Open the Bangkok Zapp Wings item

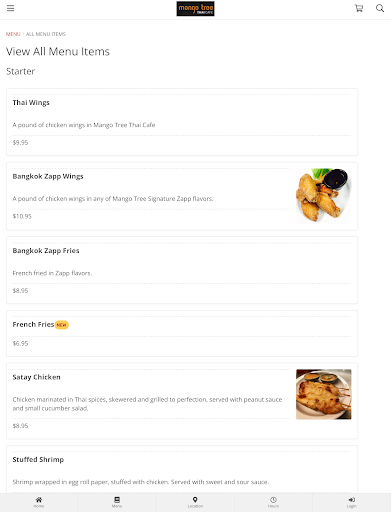pos(182,196)
